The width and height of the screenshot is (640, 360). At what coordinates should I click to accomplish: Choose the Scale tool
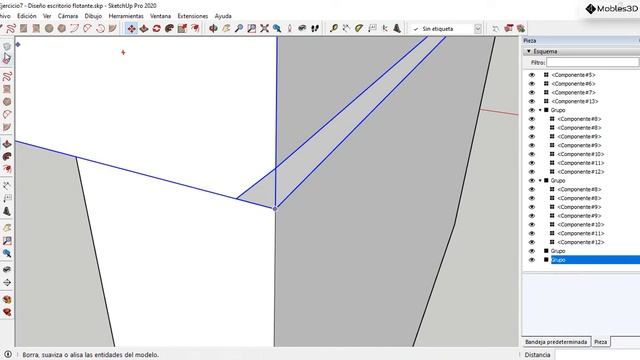pos(182,29)
